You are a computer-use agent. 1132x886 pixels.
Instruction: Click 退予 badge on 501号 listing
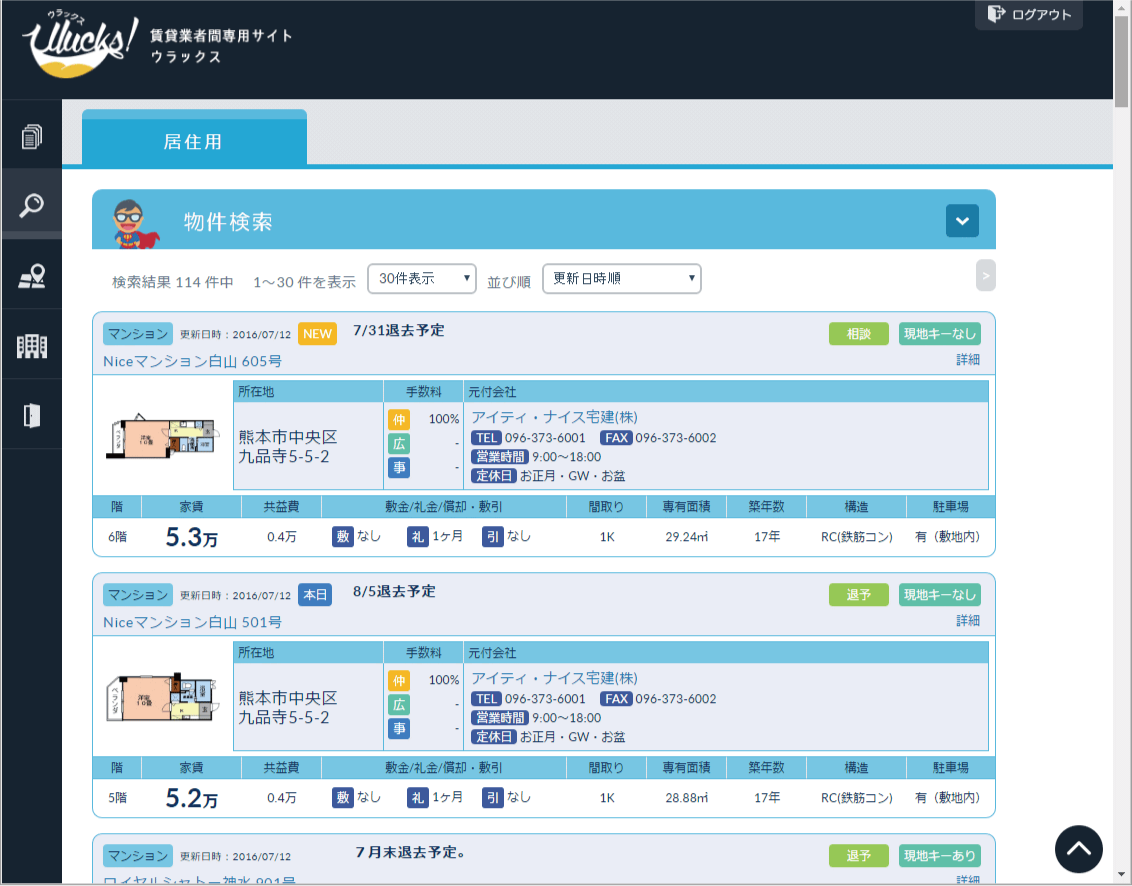[x=858, y=594]
